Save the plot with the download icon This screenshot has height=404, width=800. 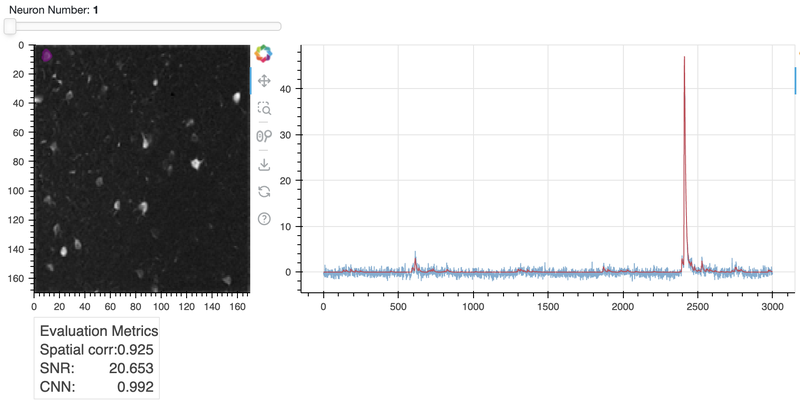tap(264, 164)
